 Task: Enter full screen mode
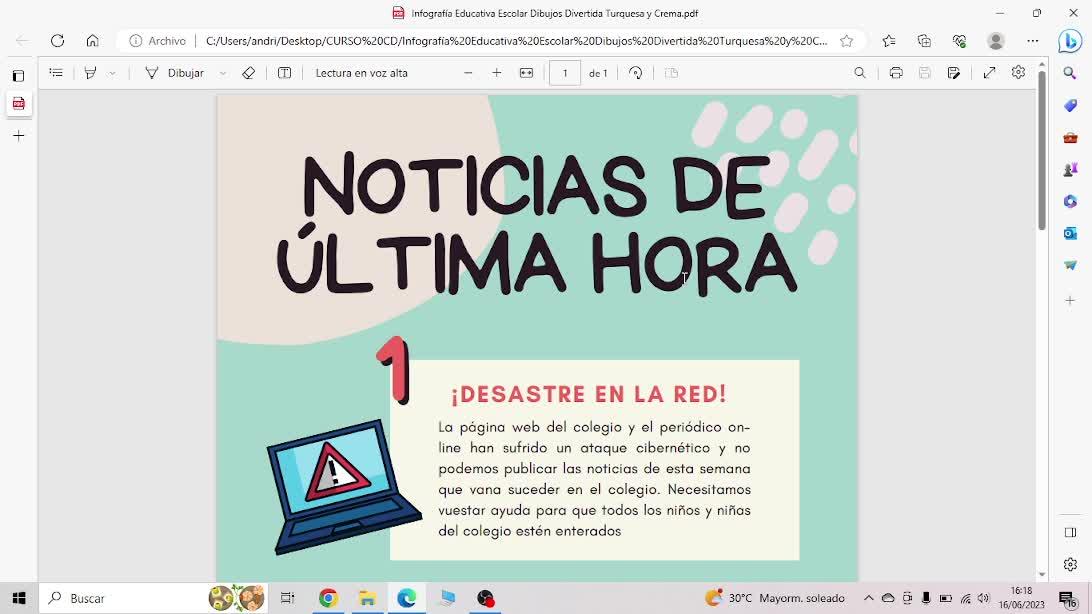point(989,72)
